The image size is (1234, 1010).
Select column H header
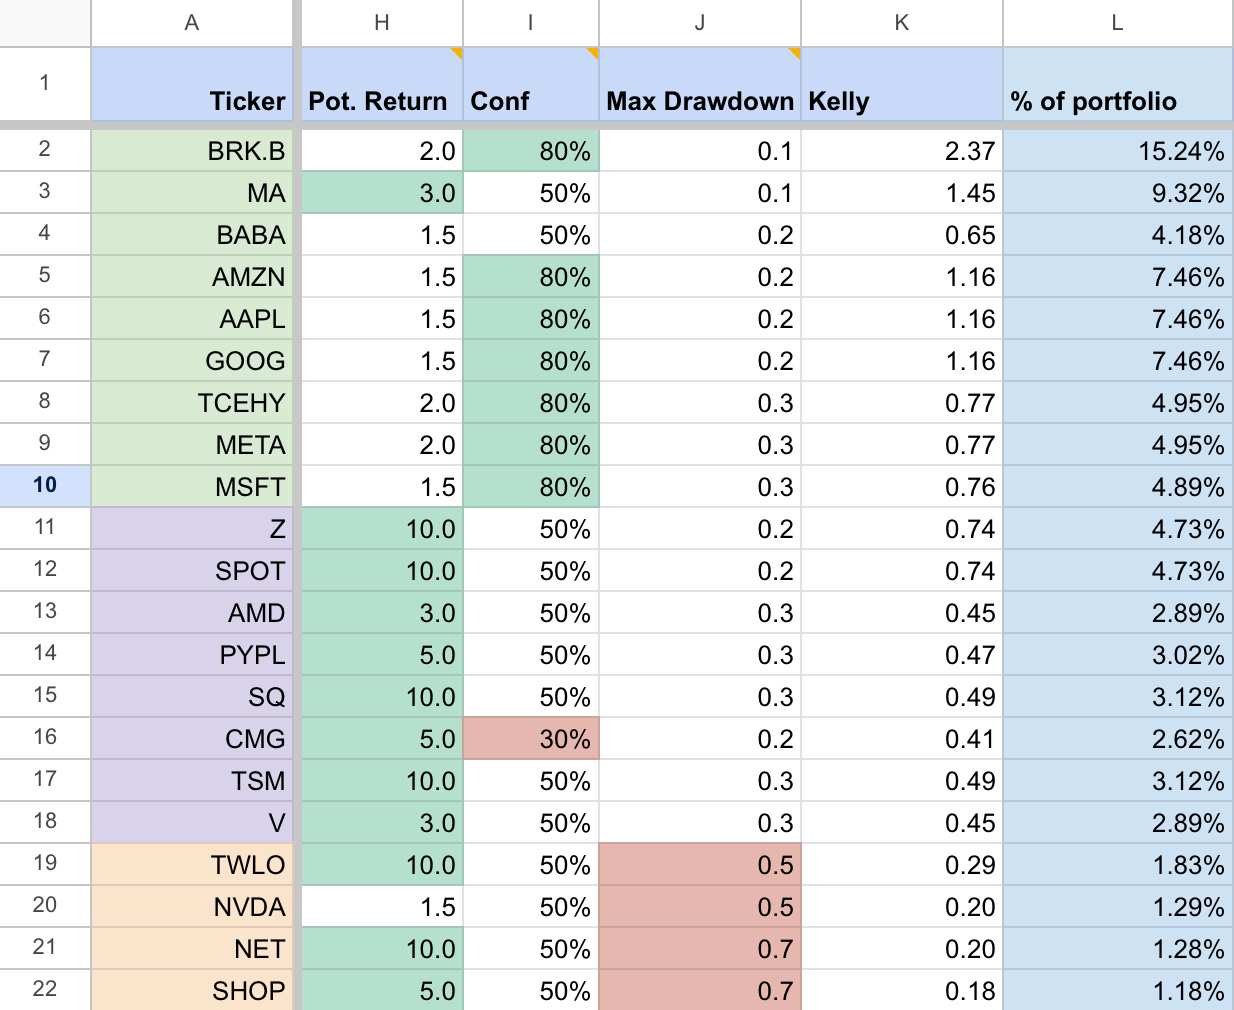click(x=382, y=23)
